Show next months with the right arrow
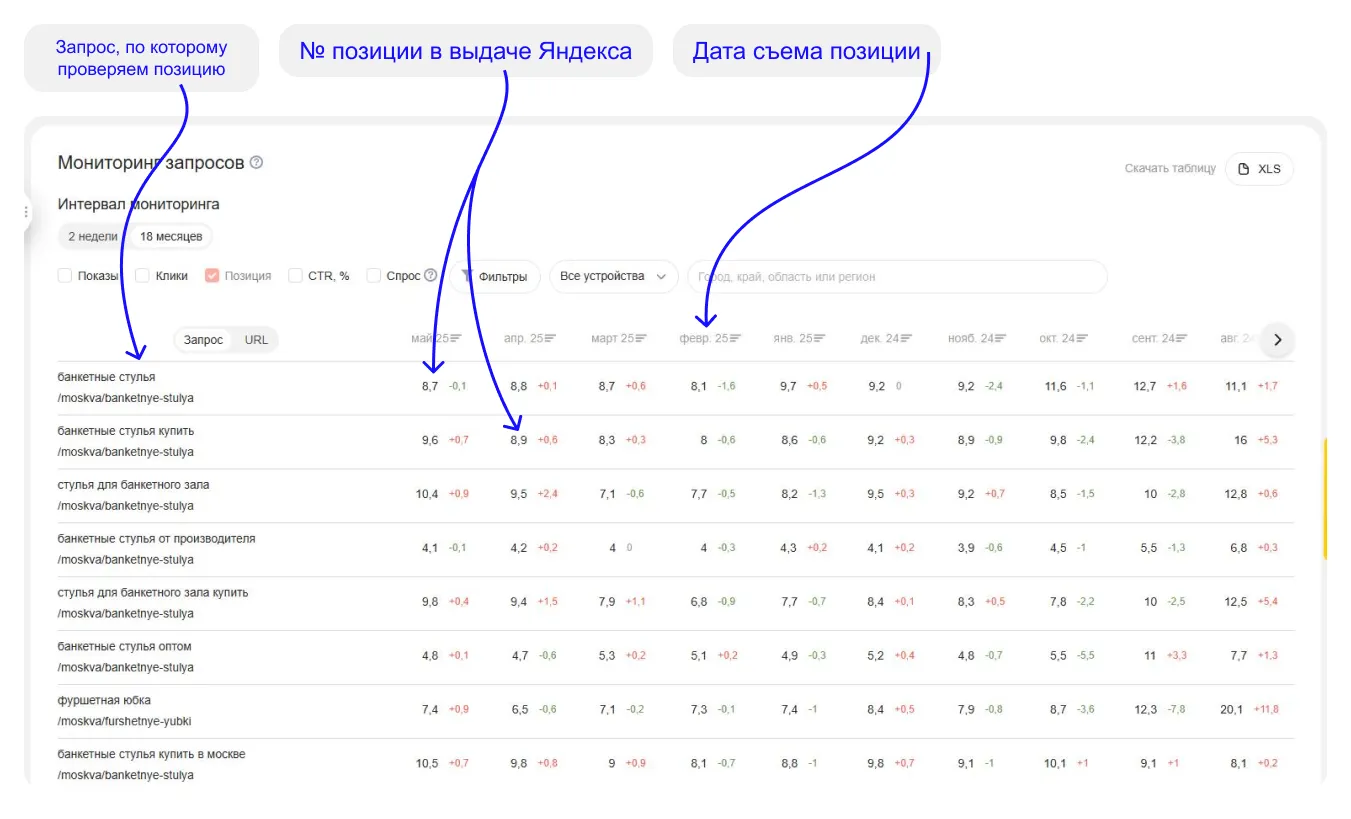The width and height of the screenshot is (1351, 819). [1277, 340]
